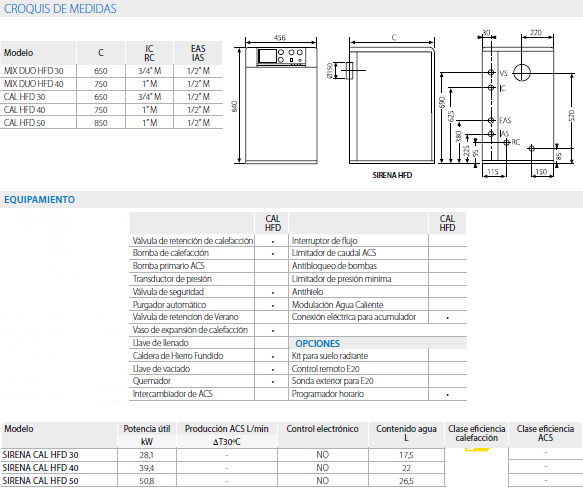Click the C column header in dimensions table
Screen dimensions: 583x488
tap(101, 53)
